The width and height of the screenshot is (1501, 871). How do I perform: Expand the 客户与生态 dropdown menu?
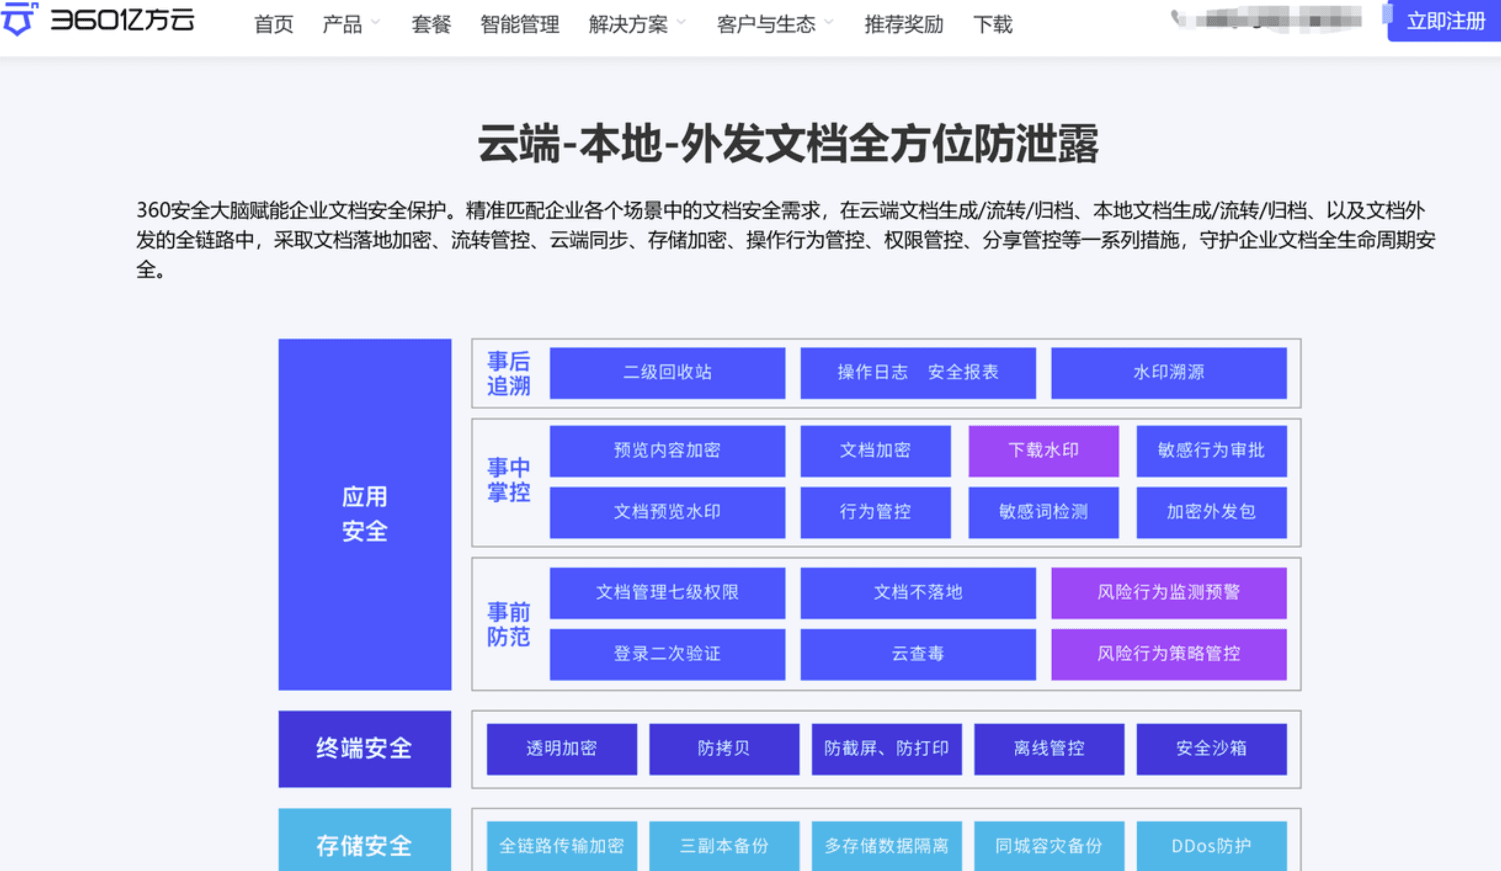(775, 24)
